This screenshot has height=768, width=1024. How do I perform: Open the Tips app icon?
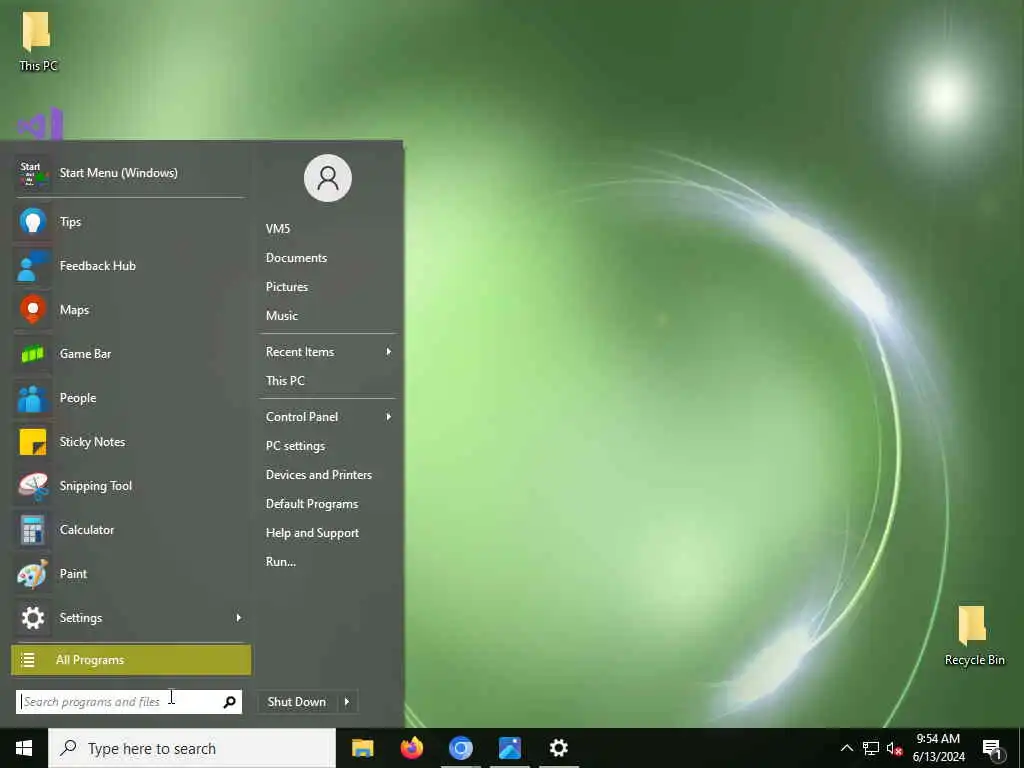click(33, 222)
